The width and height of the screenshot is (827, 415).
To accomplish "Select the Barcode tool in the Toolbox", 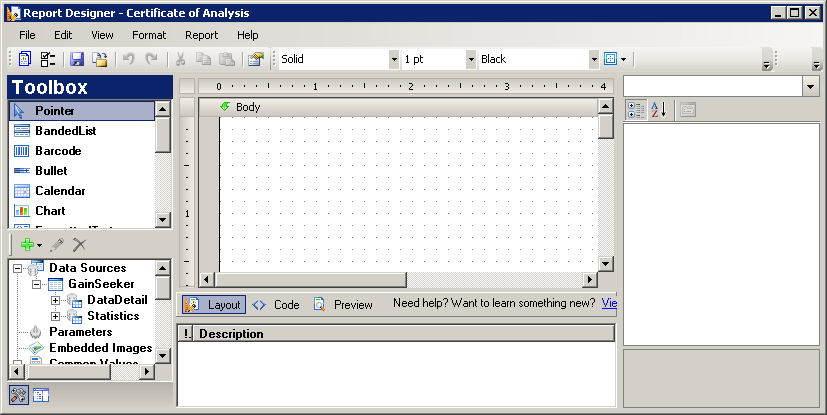I will point(58,151).
